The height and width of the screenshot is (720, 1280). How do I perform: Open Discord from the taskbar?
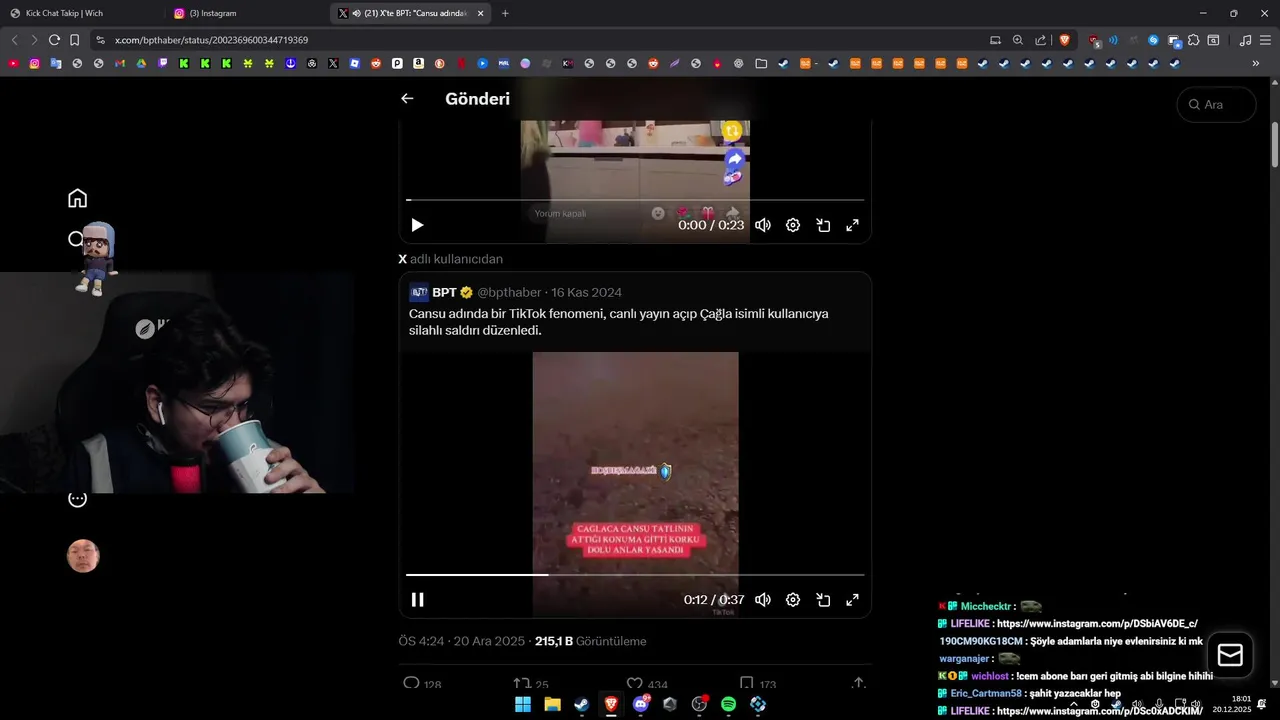click(641, 704)
